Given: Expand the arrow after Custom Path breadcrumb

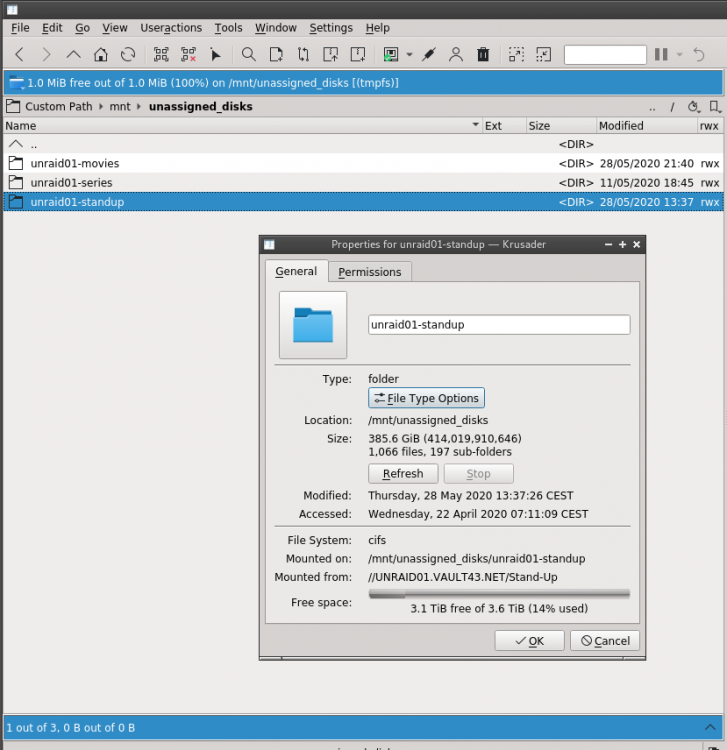Looking at the screenshot, I should click(101, 106).
